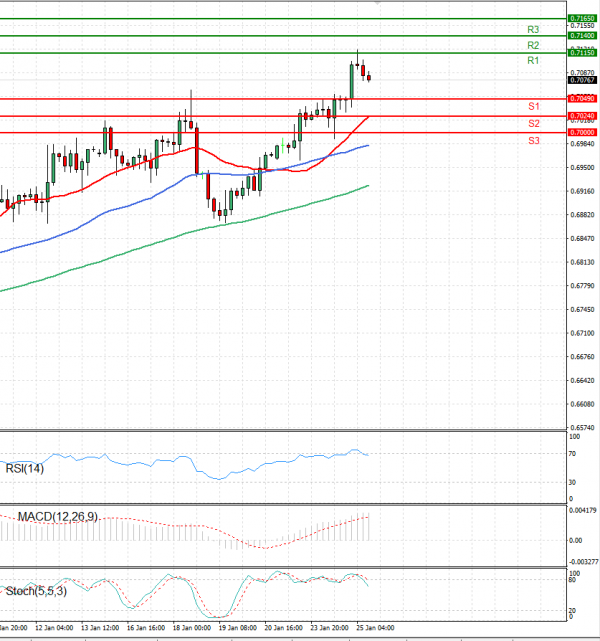The height and width of the screenshot is (641, 600).
Task: Click the MACD -0.003277 scale value
Action: pos(583,562)
